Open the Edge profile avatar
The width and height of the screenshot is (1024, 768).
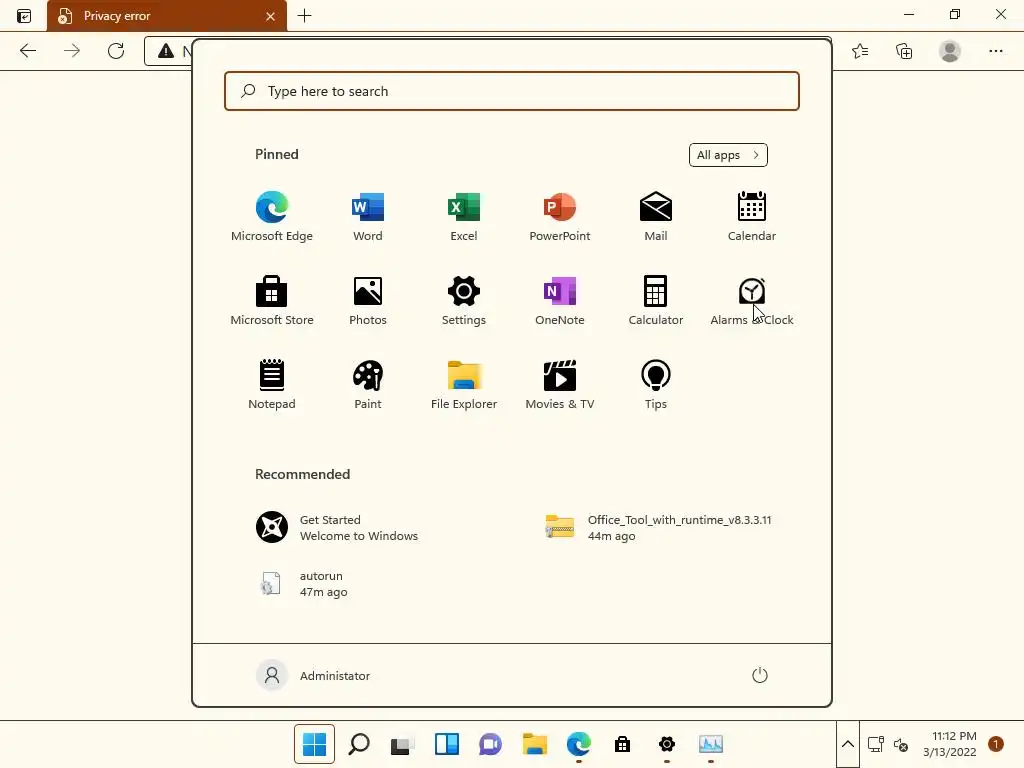tap(950, 51)
